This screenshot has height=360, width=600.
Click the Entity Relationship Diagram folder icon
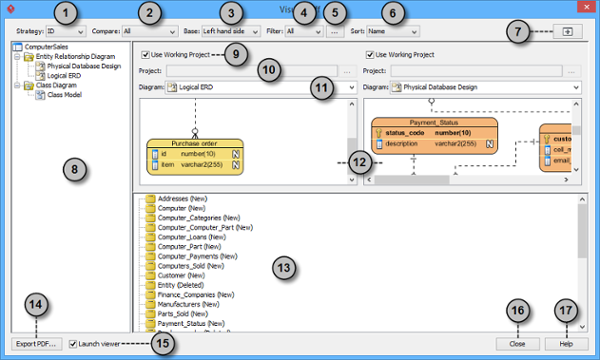[x=29, y=57]
